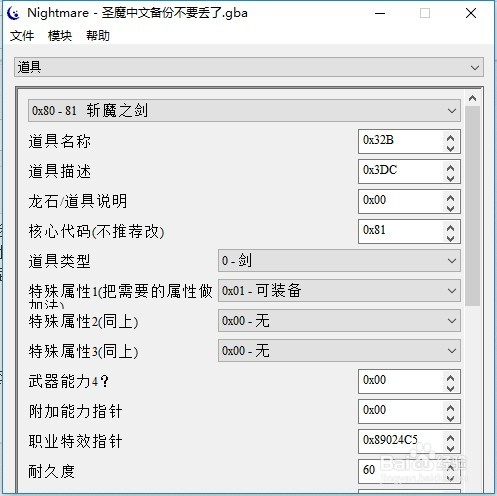Increase 道具描述 value with up arrow
497x496 pixels.
pyautogui.click(x=450, y=167)
